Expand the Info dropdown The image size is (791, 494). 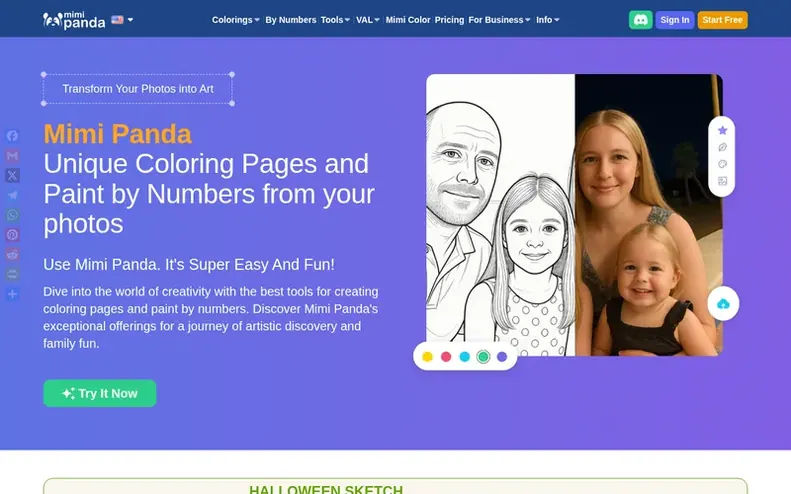(x=547, y=20)
